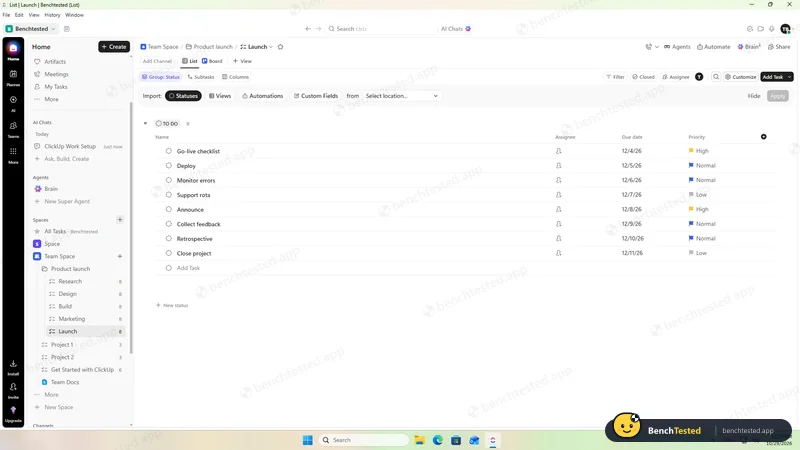The height and width of the screenshot is (450, 800).
Task: Open the Windows Start menu
Action: [x=308, y=440]
